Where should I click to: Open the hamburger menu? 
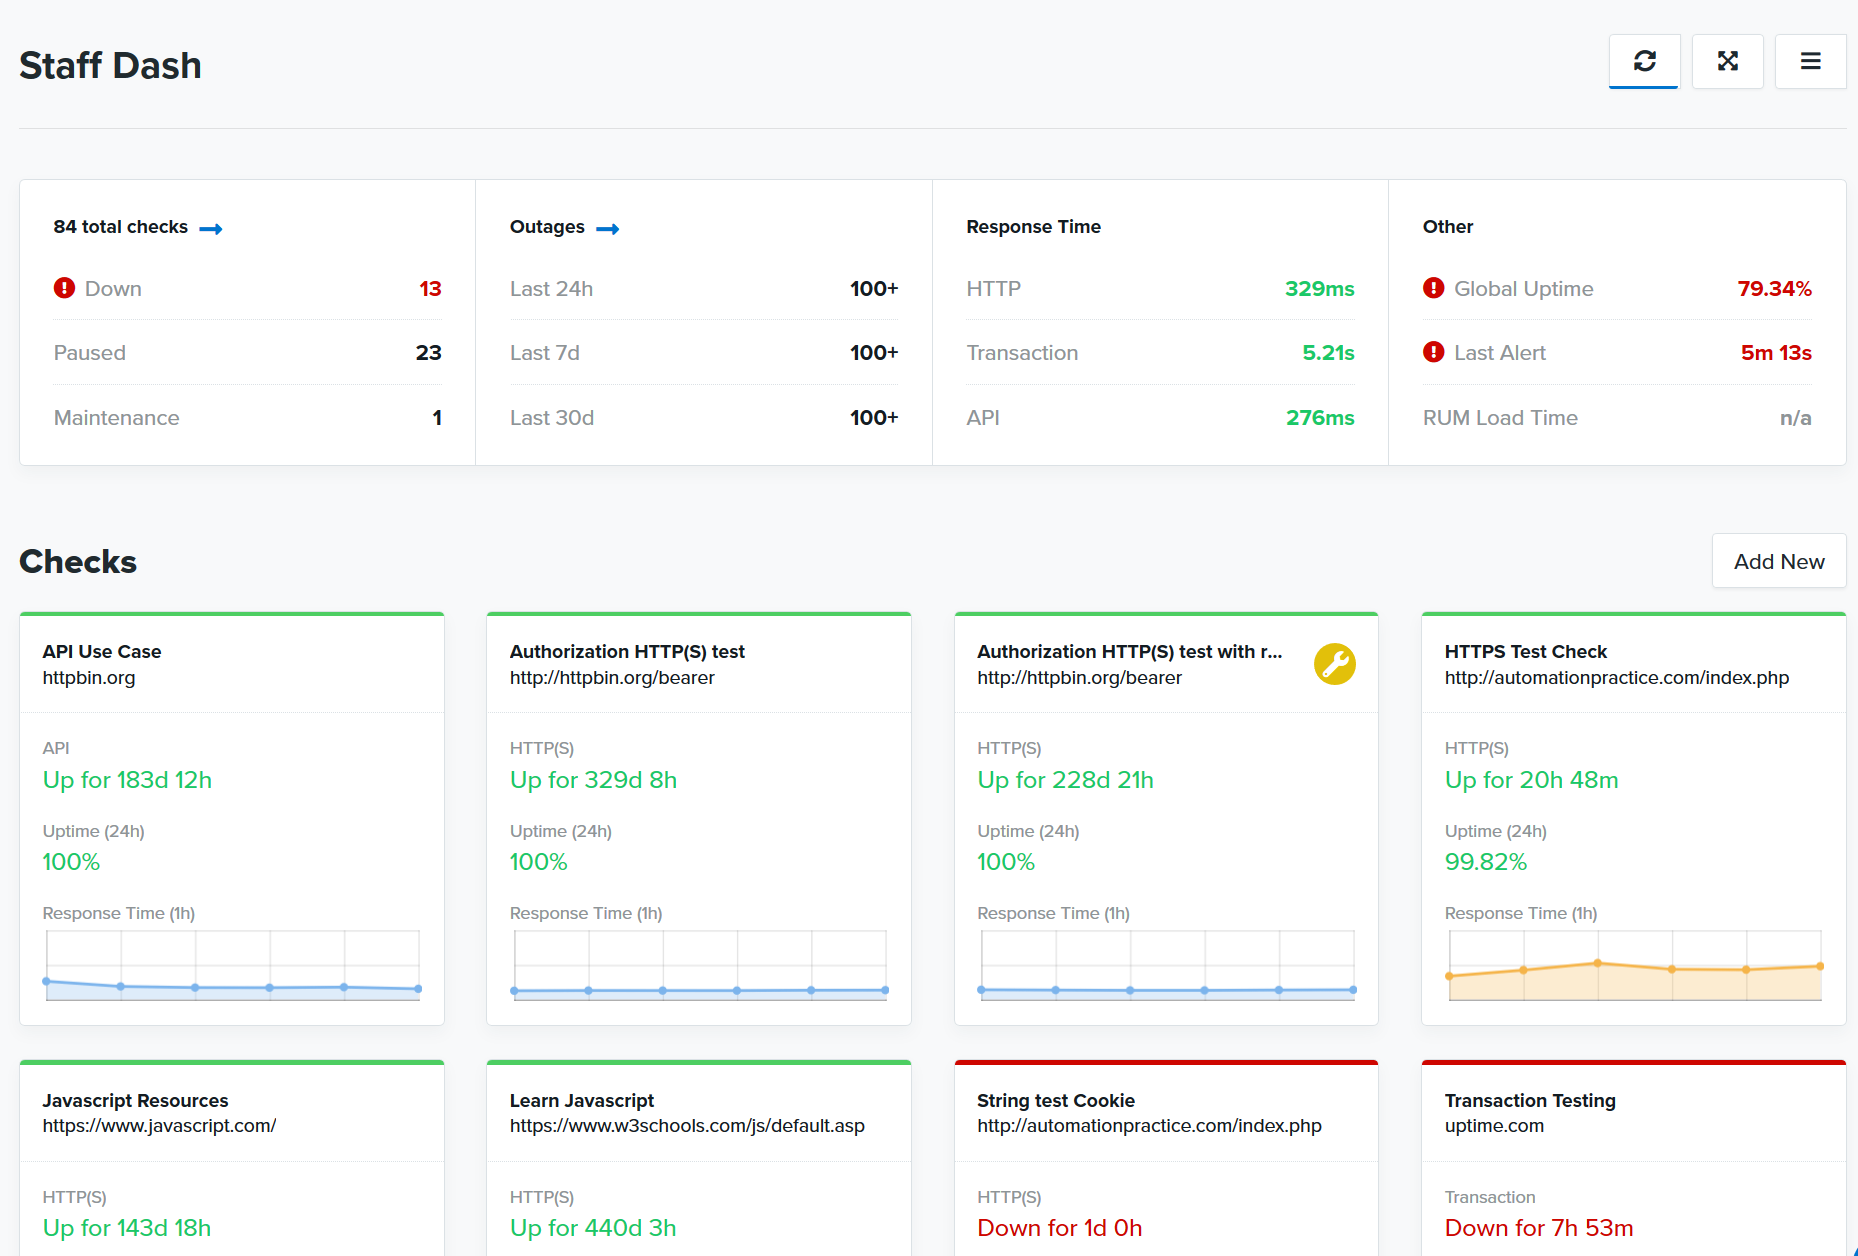(x=1810, y=61)
